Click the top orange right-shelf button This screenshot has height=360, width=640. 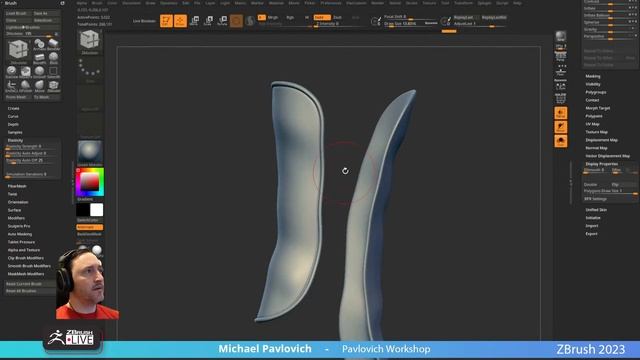560,113
